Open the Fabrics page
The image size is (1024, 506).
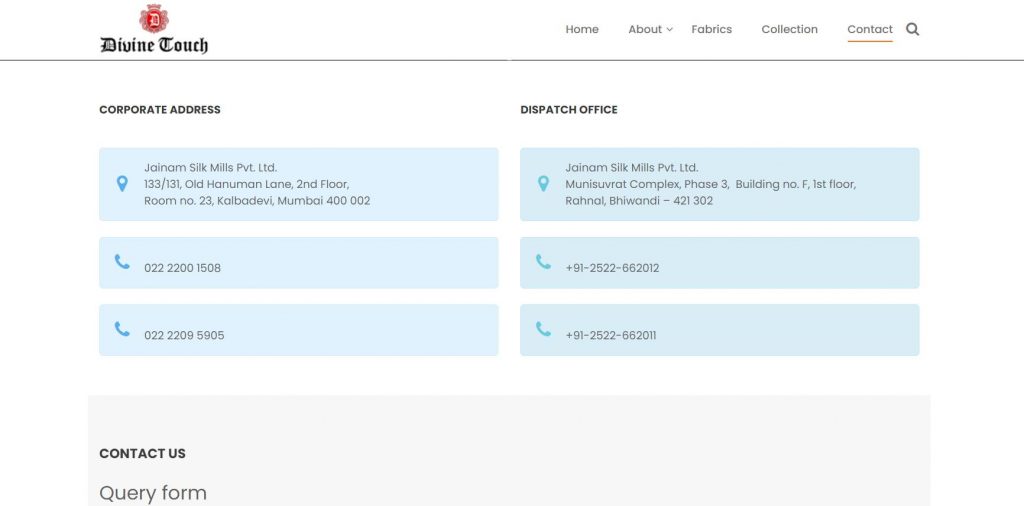712,29
